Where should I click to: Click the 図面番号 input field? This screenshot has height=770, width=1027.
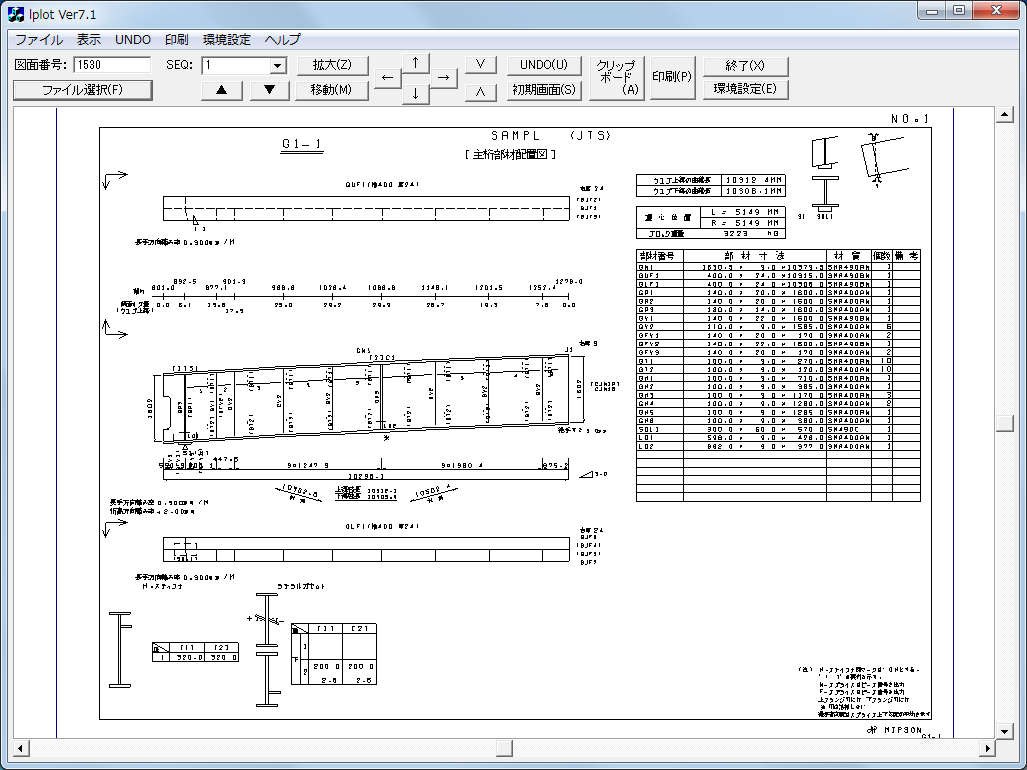pos(111,66)
